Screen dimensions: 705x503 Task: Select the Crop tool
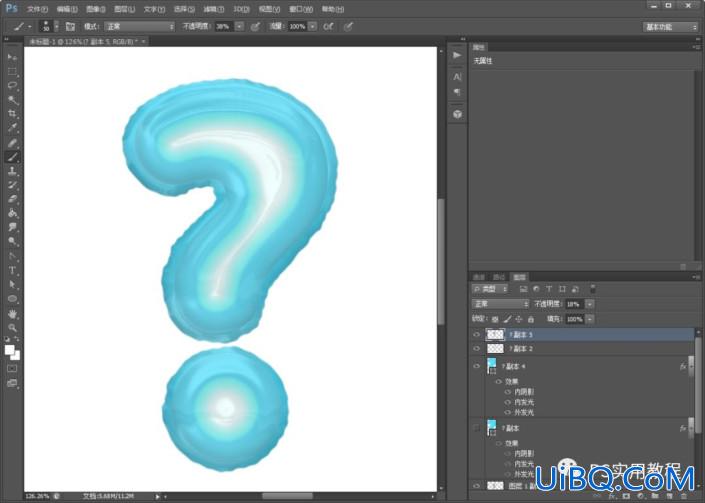pyautogui.click(x=12, y=114)
